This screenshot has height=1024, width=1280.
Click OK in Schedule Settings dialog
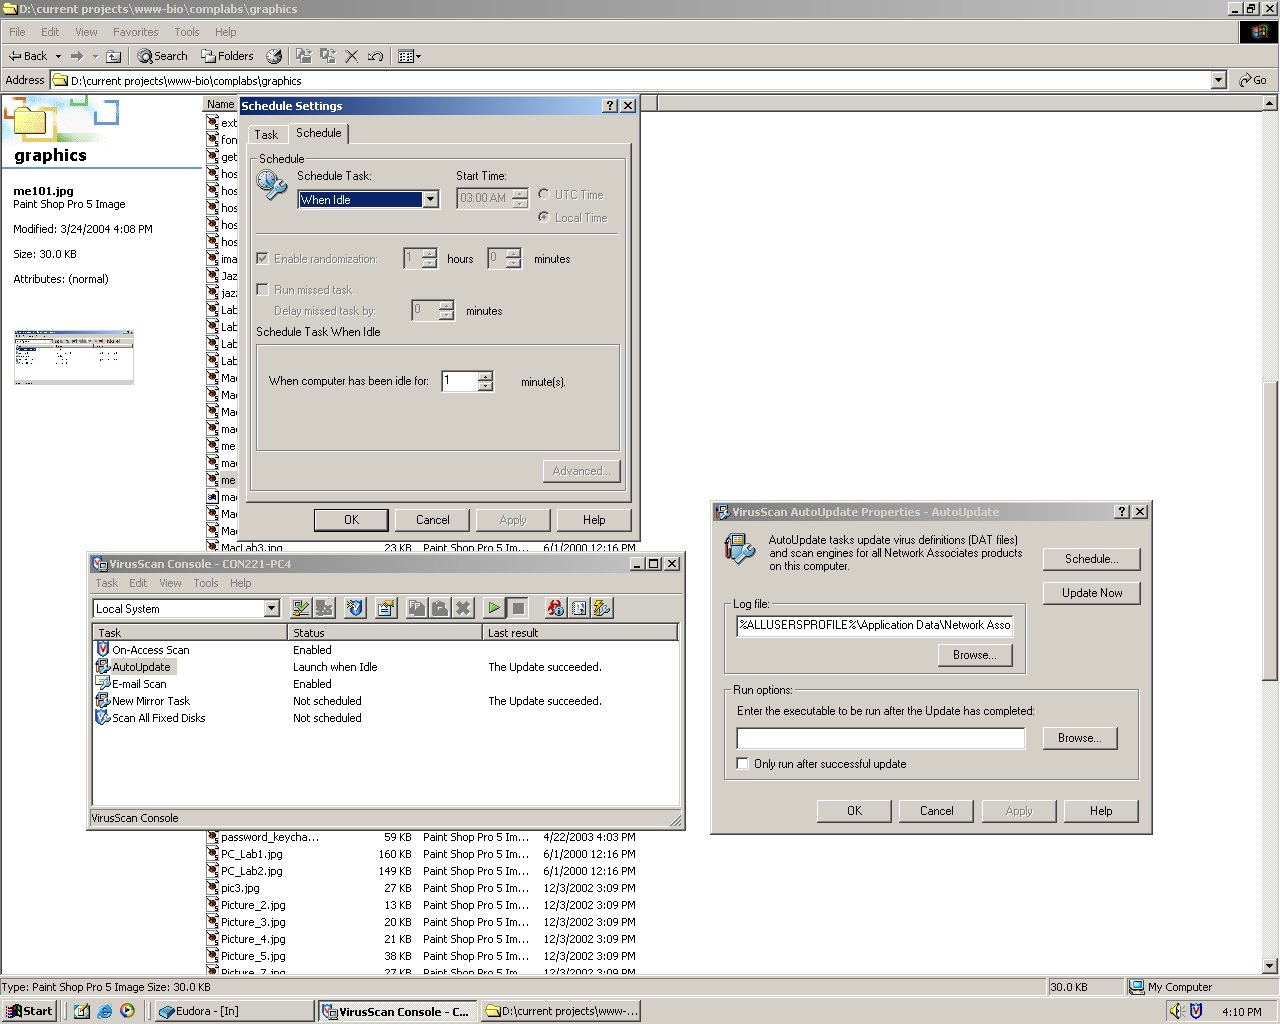tap(351, 520)
